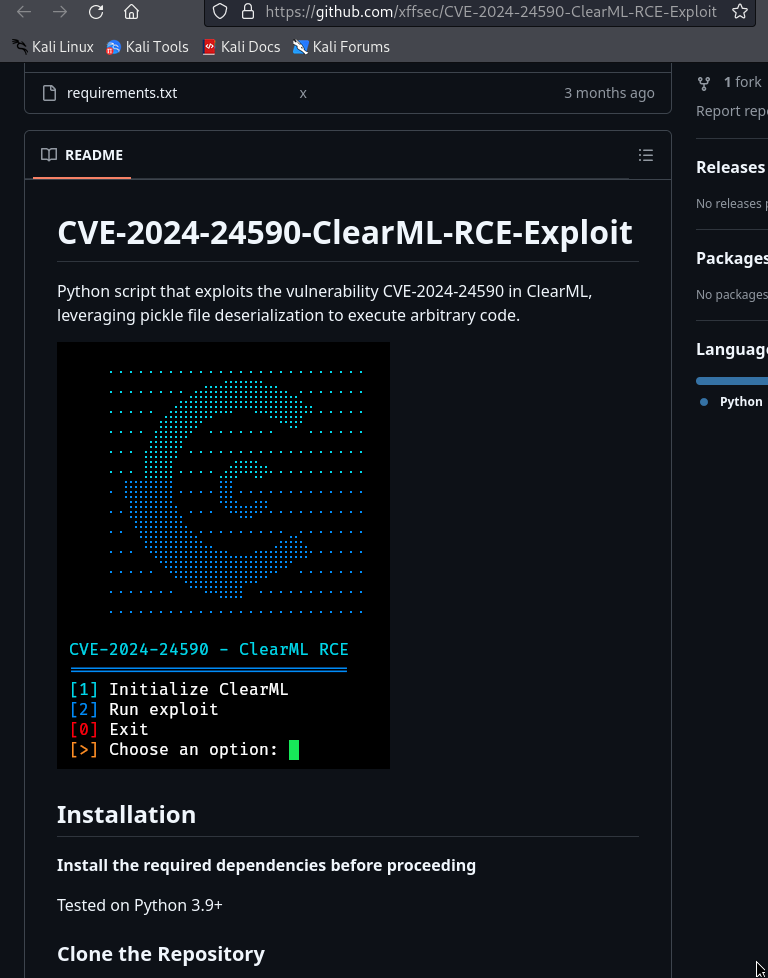Click the file icon beside requirements.txt
The height and width of the screenshot is (978, 768).
tap(49, 93)
